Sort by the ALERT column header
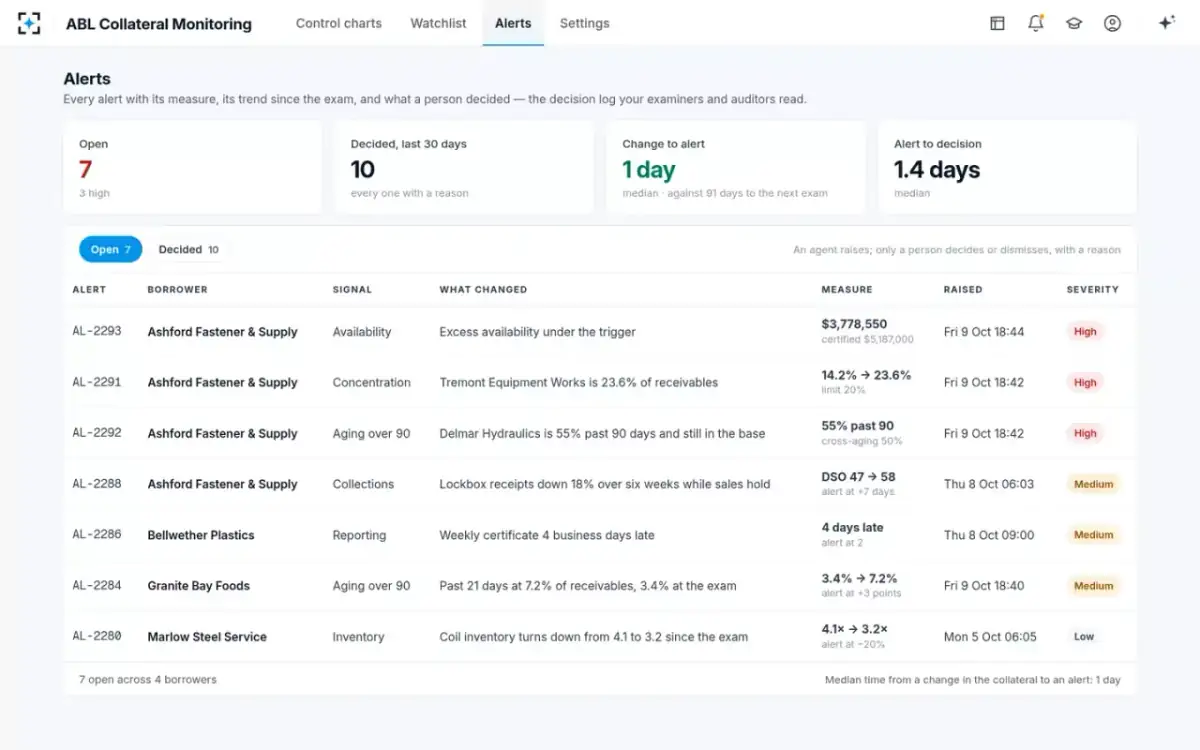Viewport: 1200px width, 750px height. (x=89, y=290)
